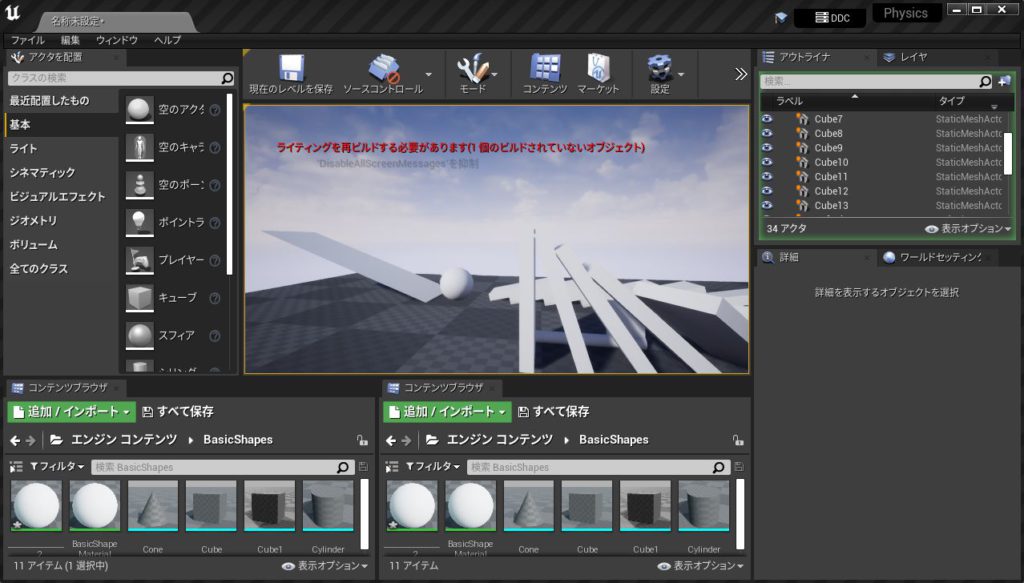Click the outliner search field

point(876,82)
